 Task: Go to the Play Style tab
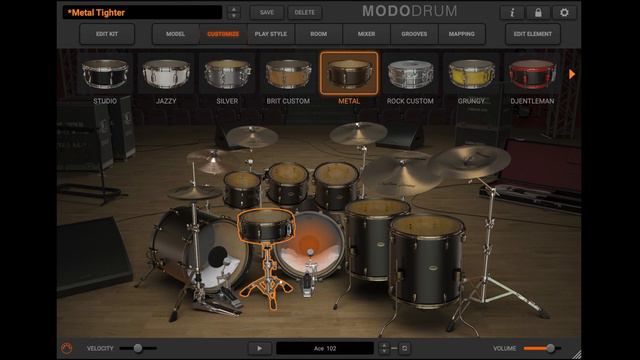click(x=271, y=34)
